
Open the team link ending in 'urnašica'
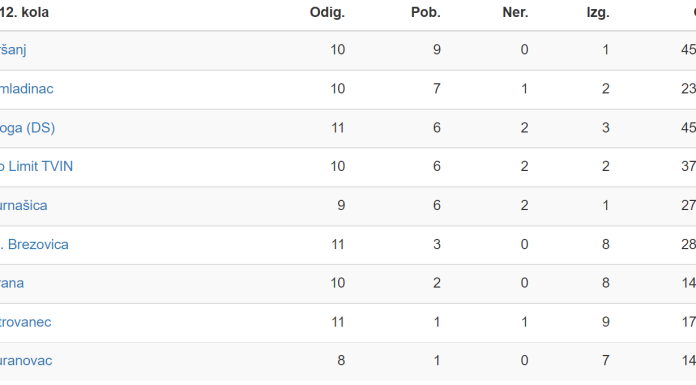coord(24,206)
